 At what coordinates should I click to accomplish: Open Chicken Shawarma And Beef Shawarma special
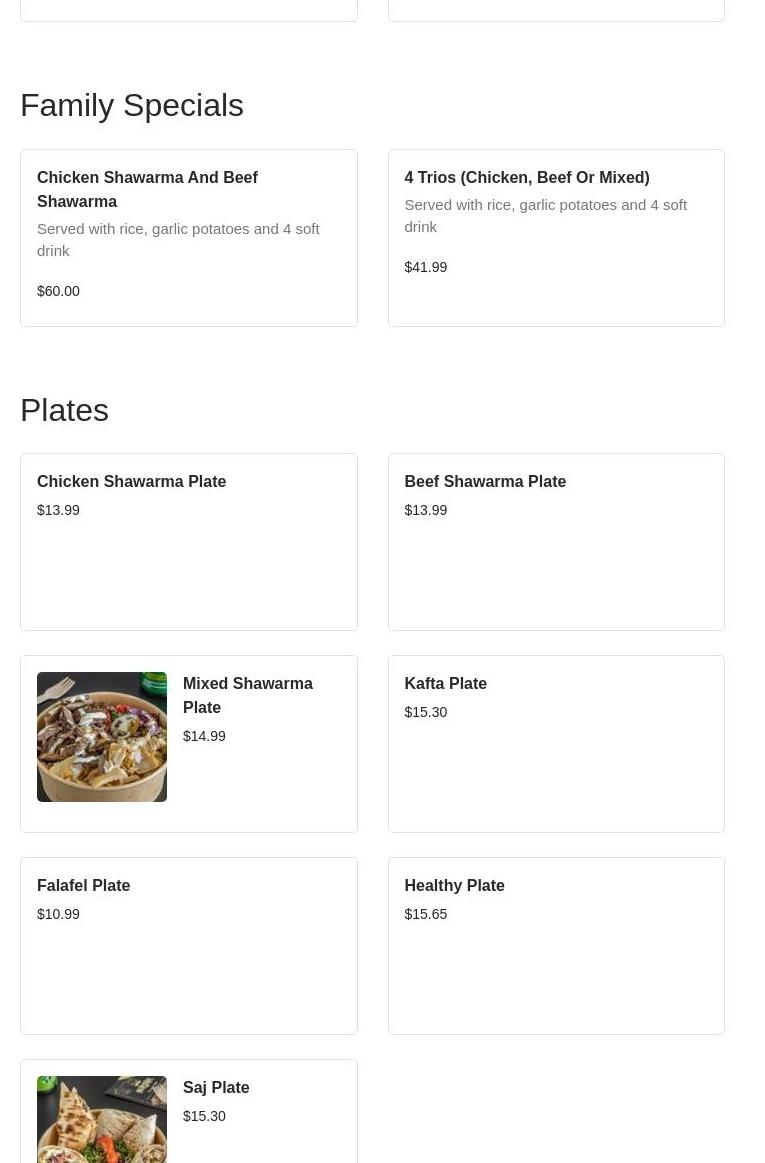point(147,189)
